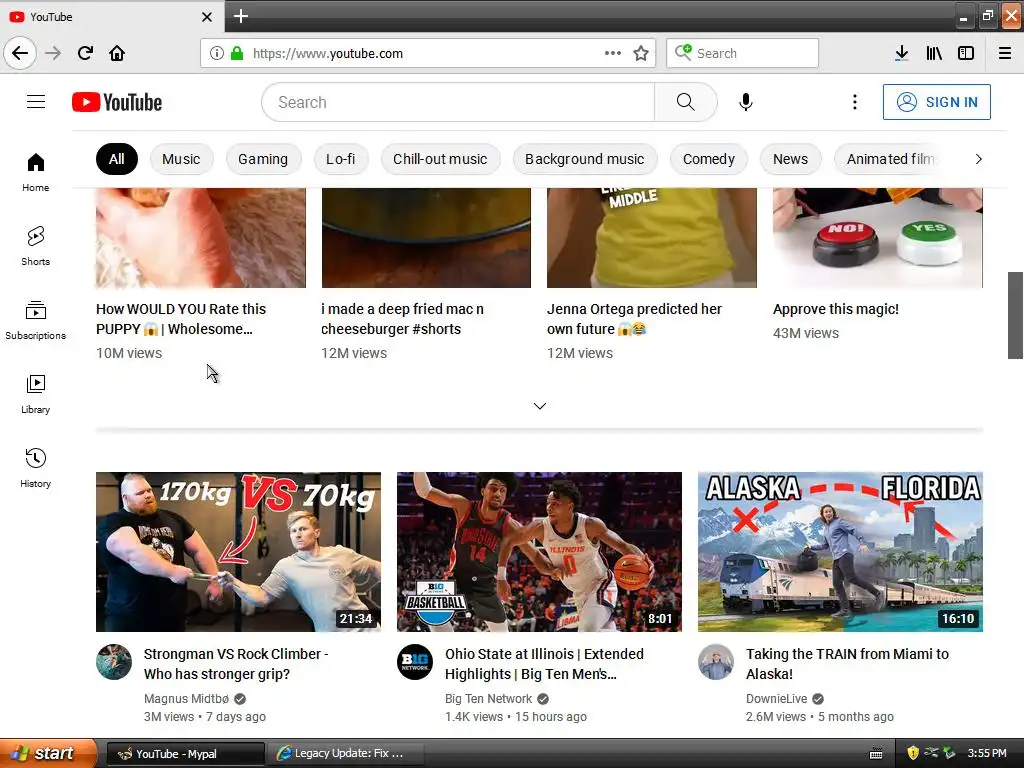Open Magnus Midtbø channel avatar
Screen dimensions: 1024x768
point(114,662)
